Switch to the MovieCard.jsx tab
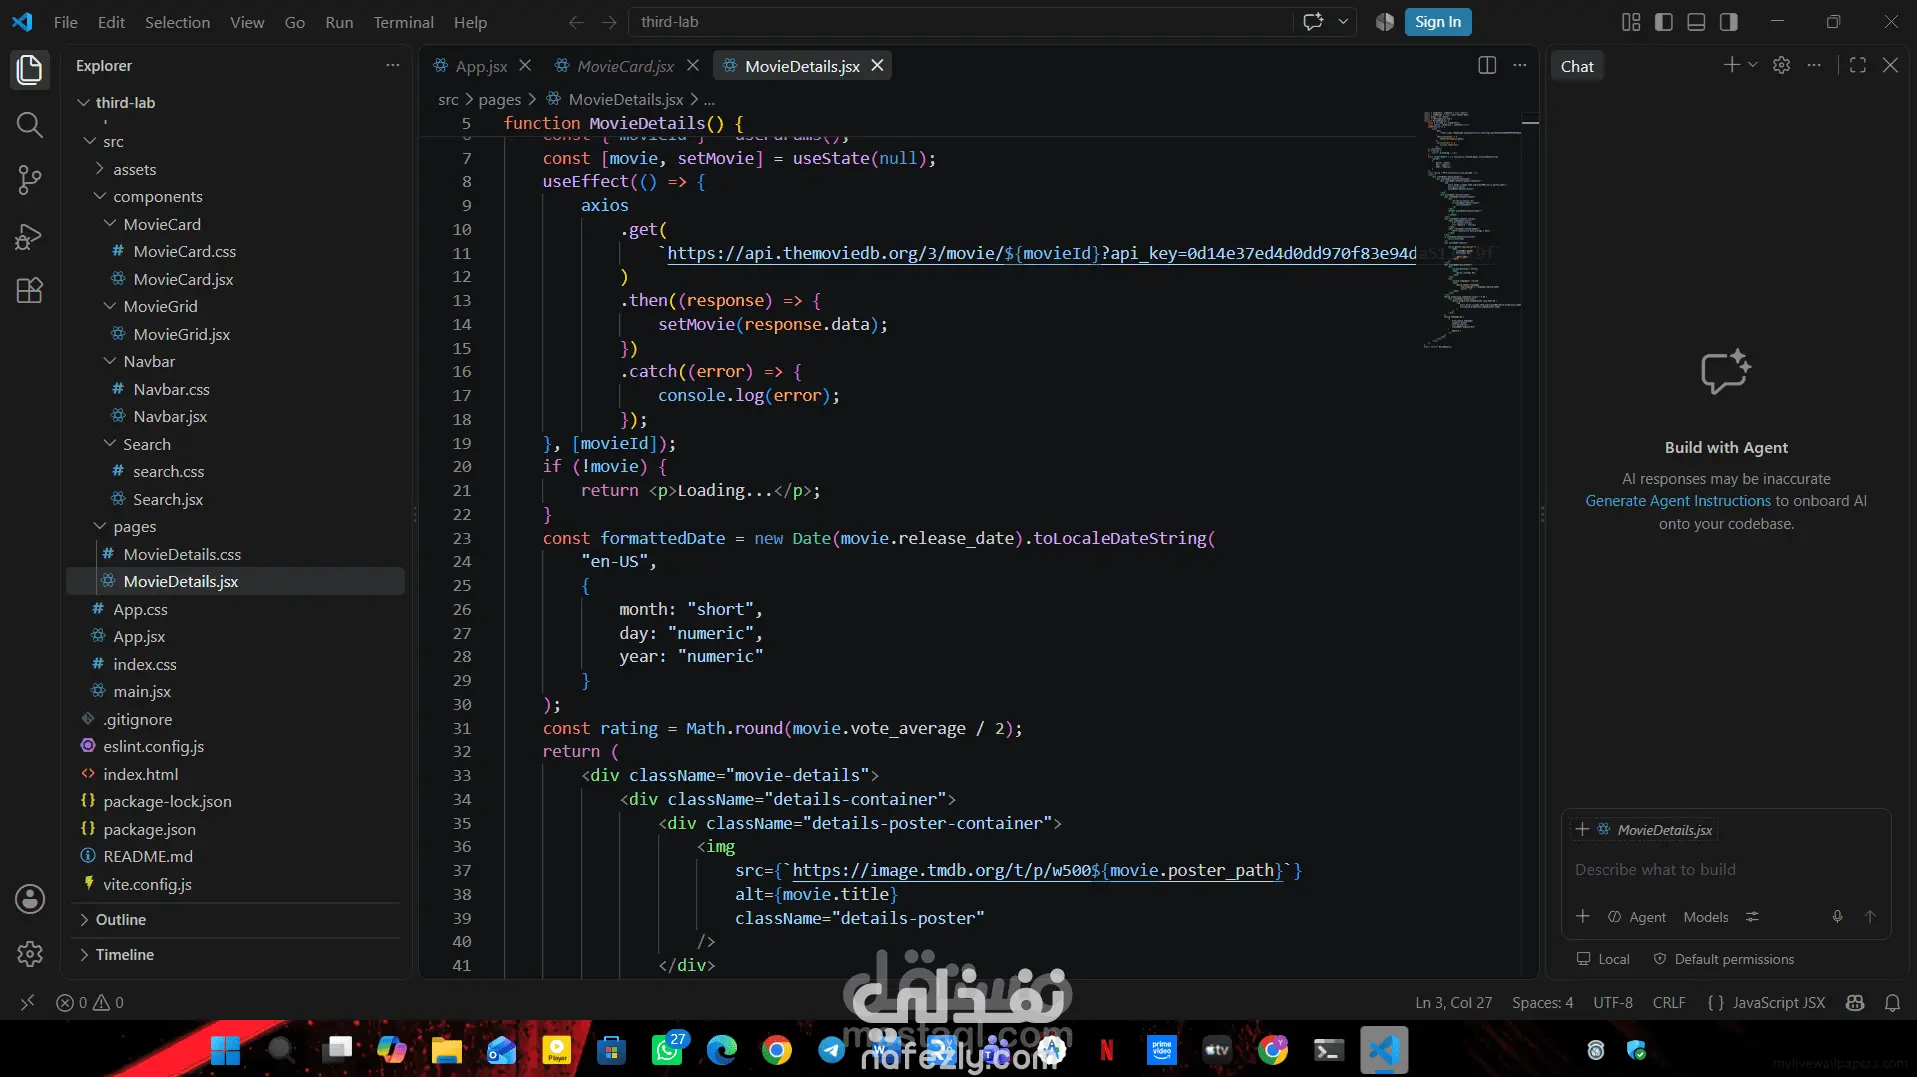 pos(625,66)
